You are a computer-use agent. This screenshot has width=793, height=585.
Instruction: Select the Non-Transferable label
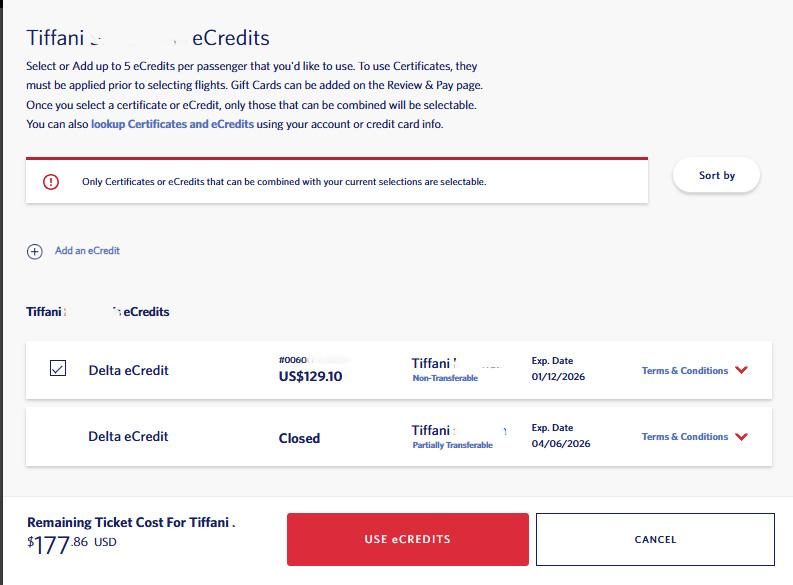[445, 378]
